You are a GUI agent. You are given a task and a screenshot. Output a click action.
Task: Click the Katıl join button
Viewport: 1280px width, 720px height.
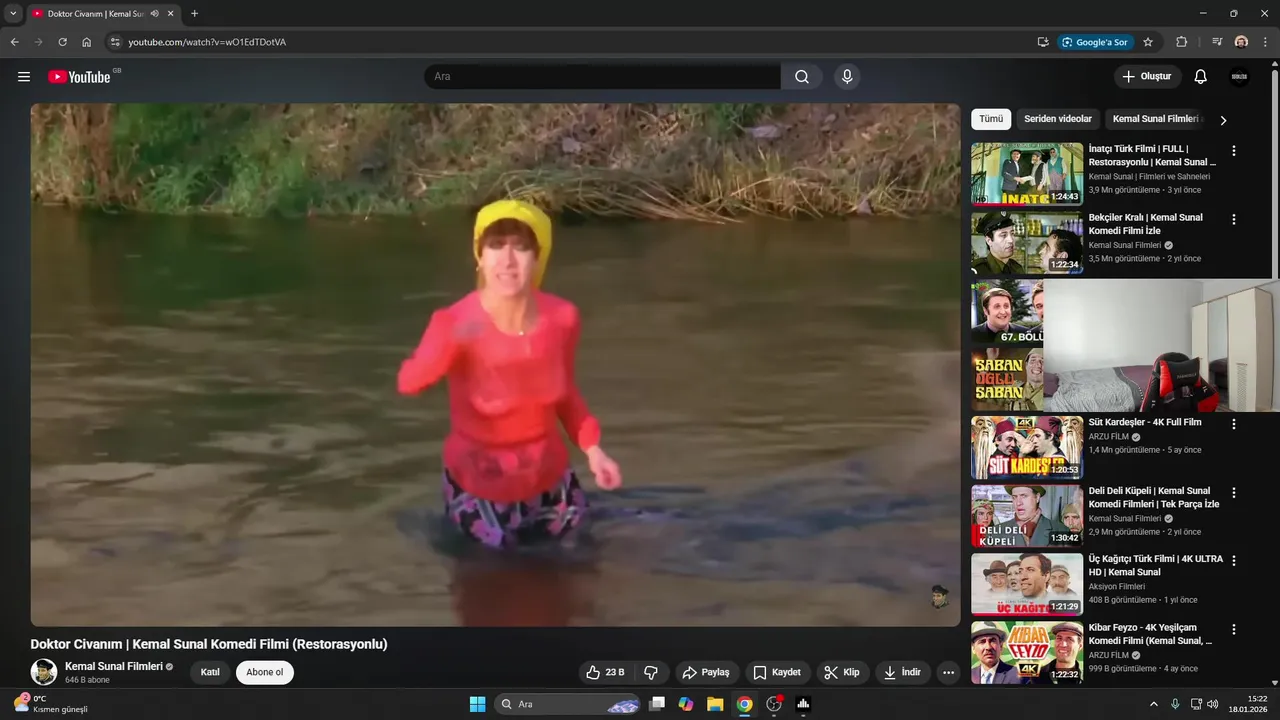(x=210, y=672)
